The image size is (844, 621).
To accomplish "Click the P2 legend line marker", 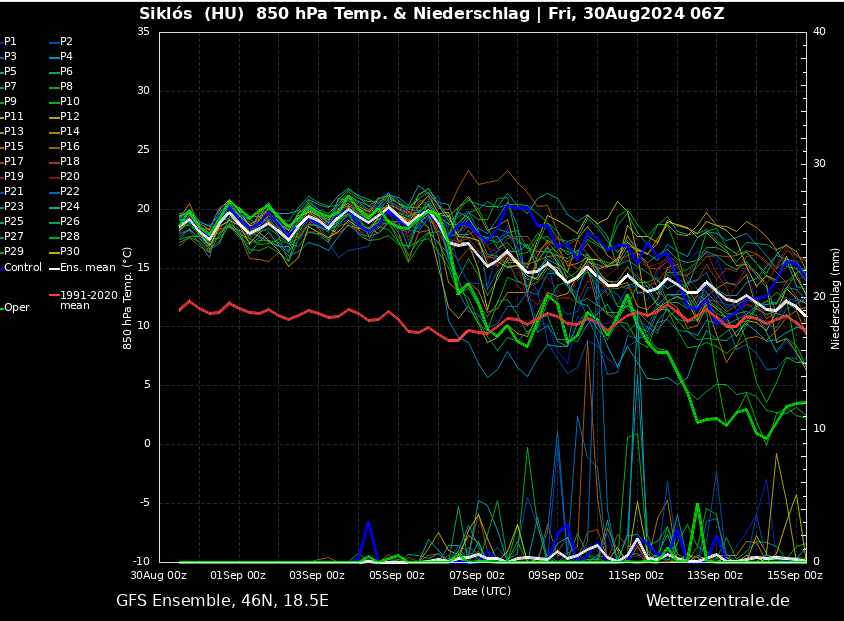I will point(54,42).
